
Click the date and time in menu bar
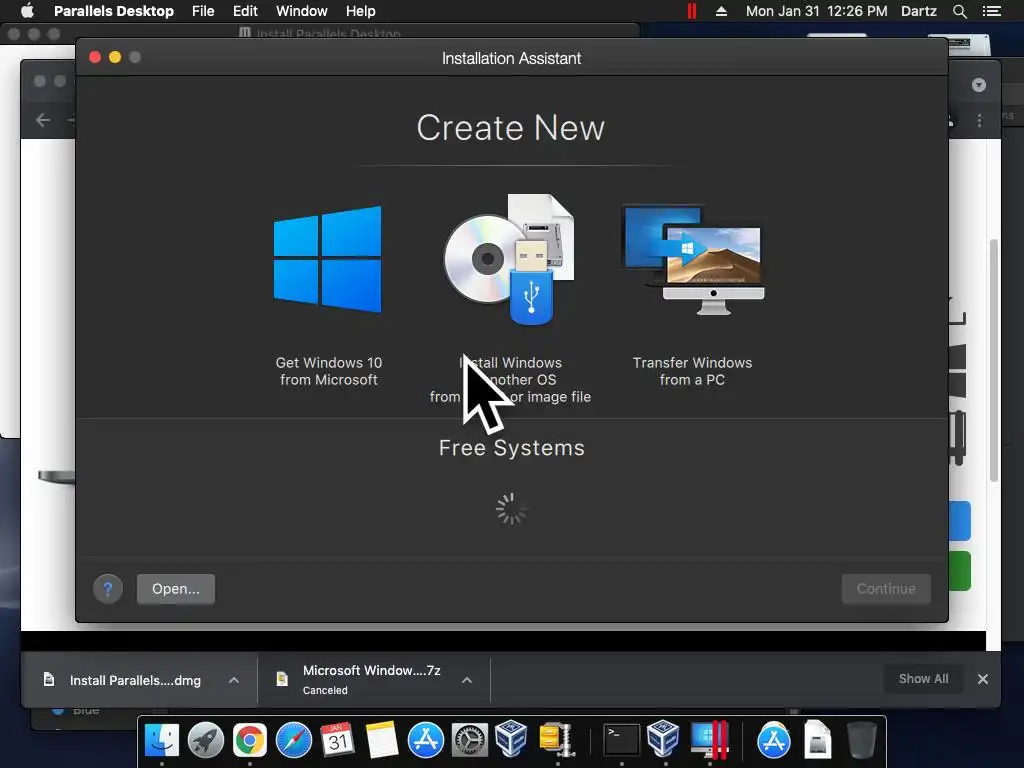coord(816,11)
